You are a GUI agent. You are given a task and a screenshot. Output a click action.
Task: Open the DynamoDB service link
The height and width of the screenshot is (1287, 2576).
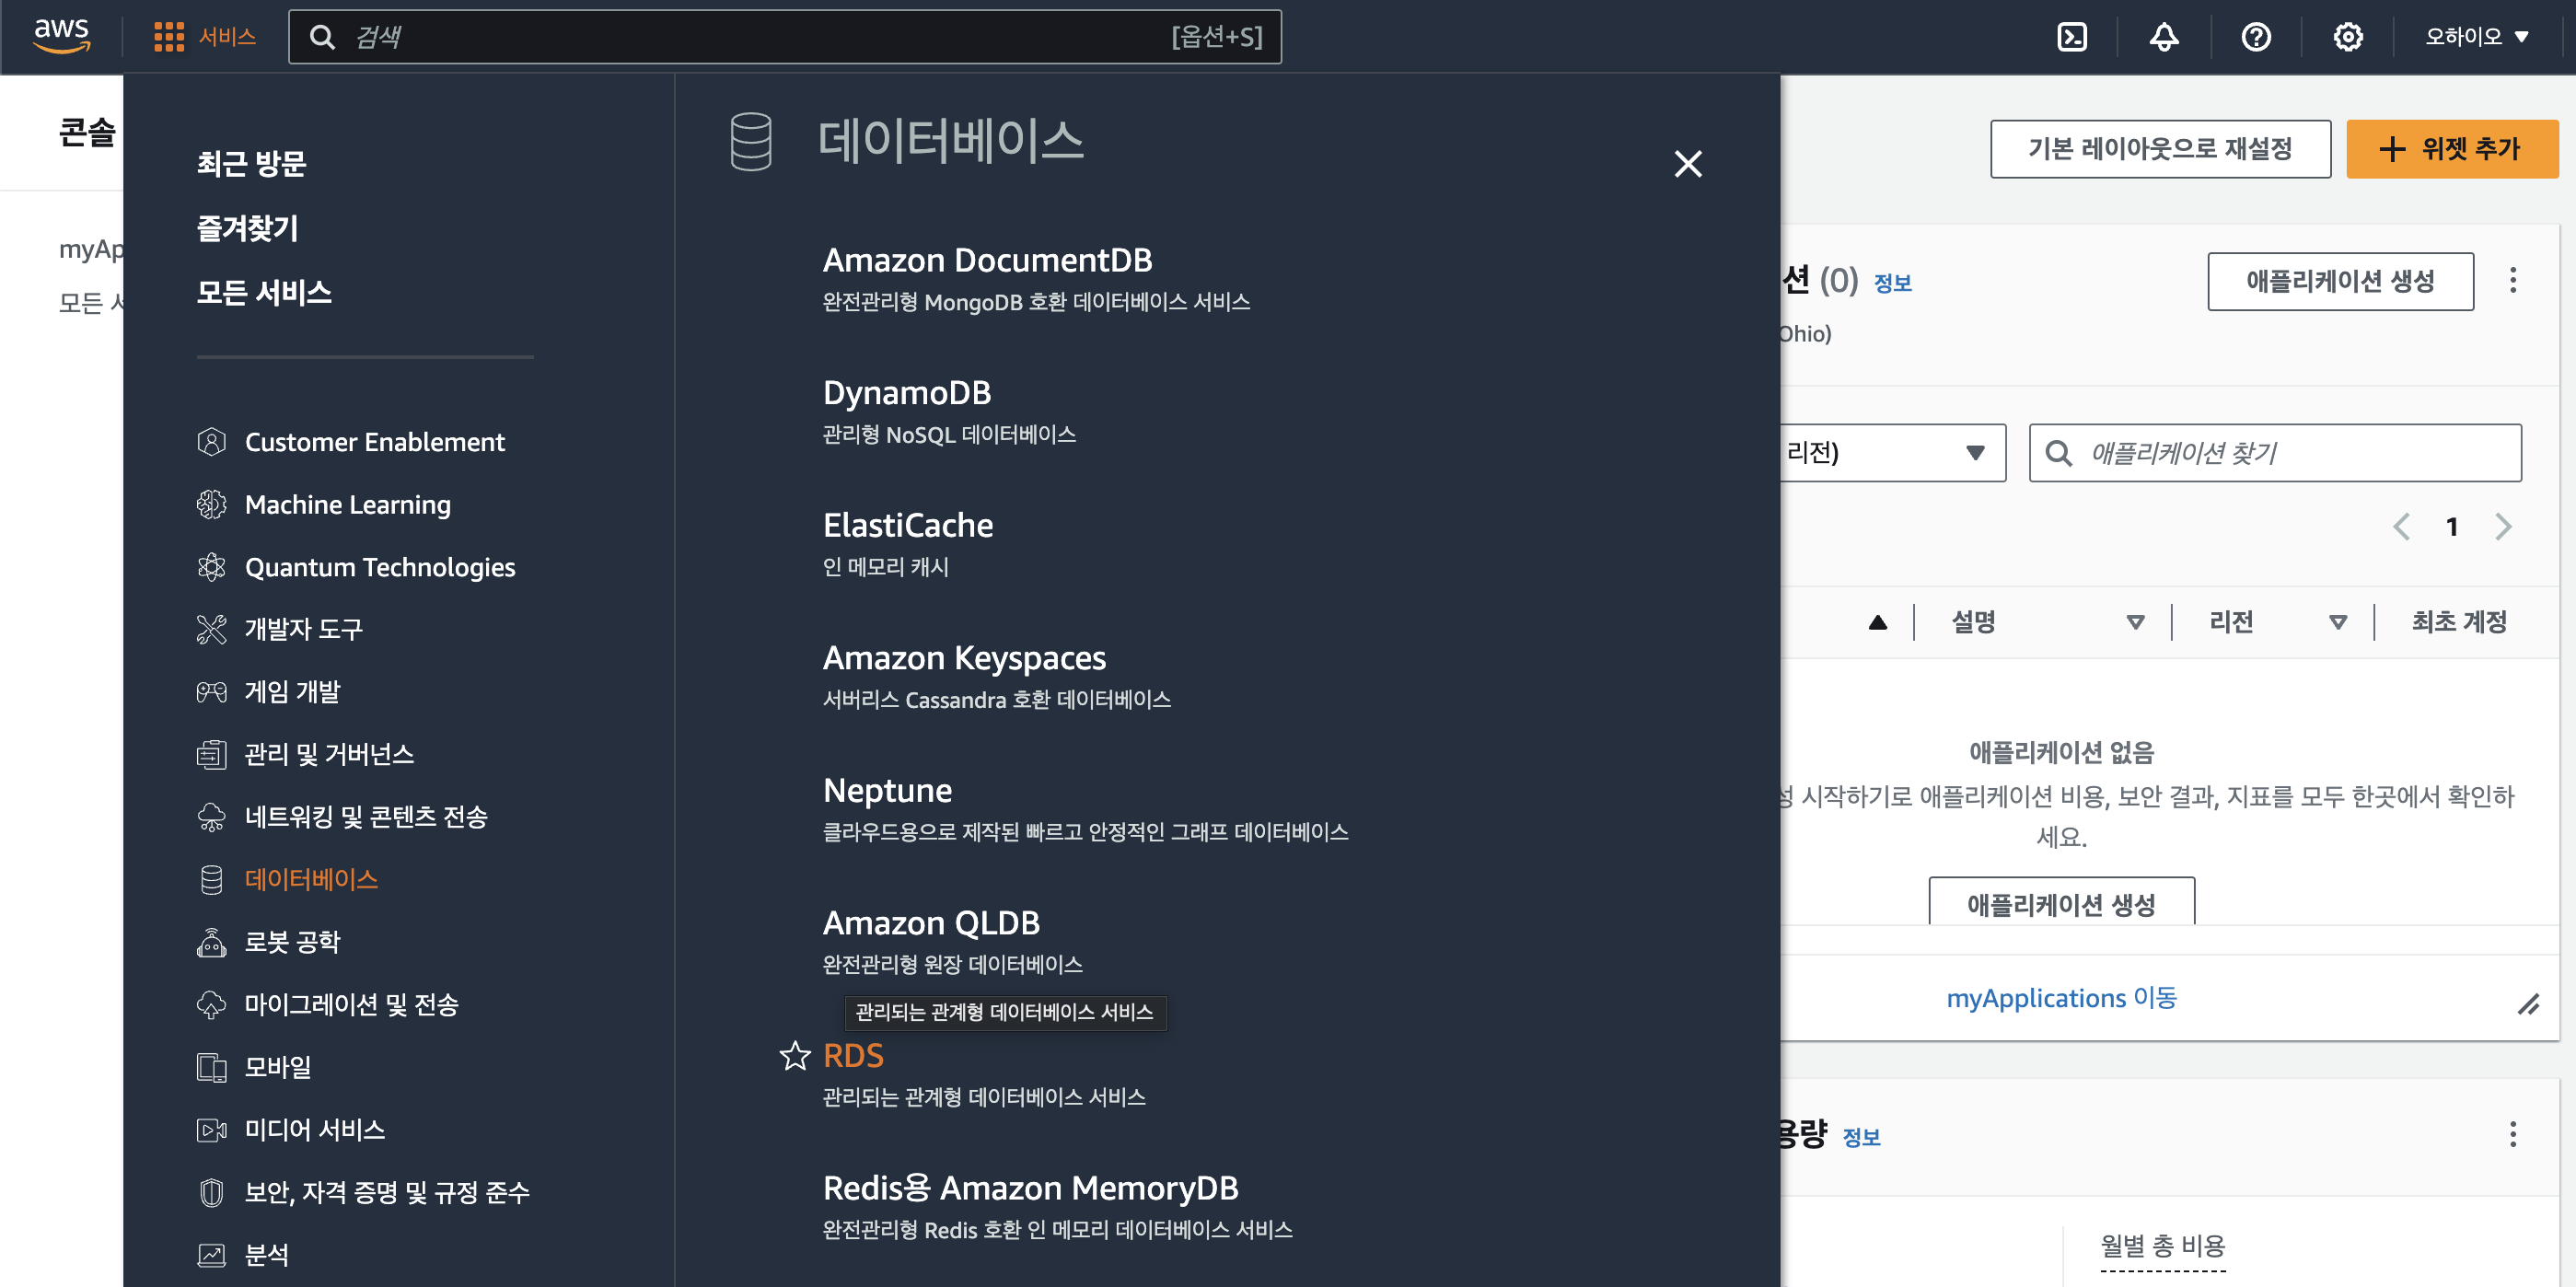(906, 392)
